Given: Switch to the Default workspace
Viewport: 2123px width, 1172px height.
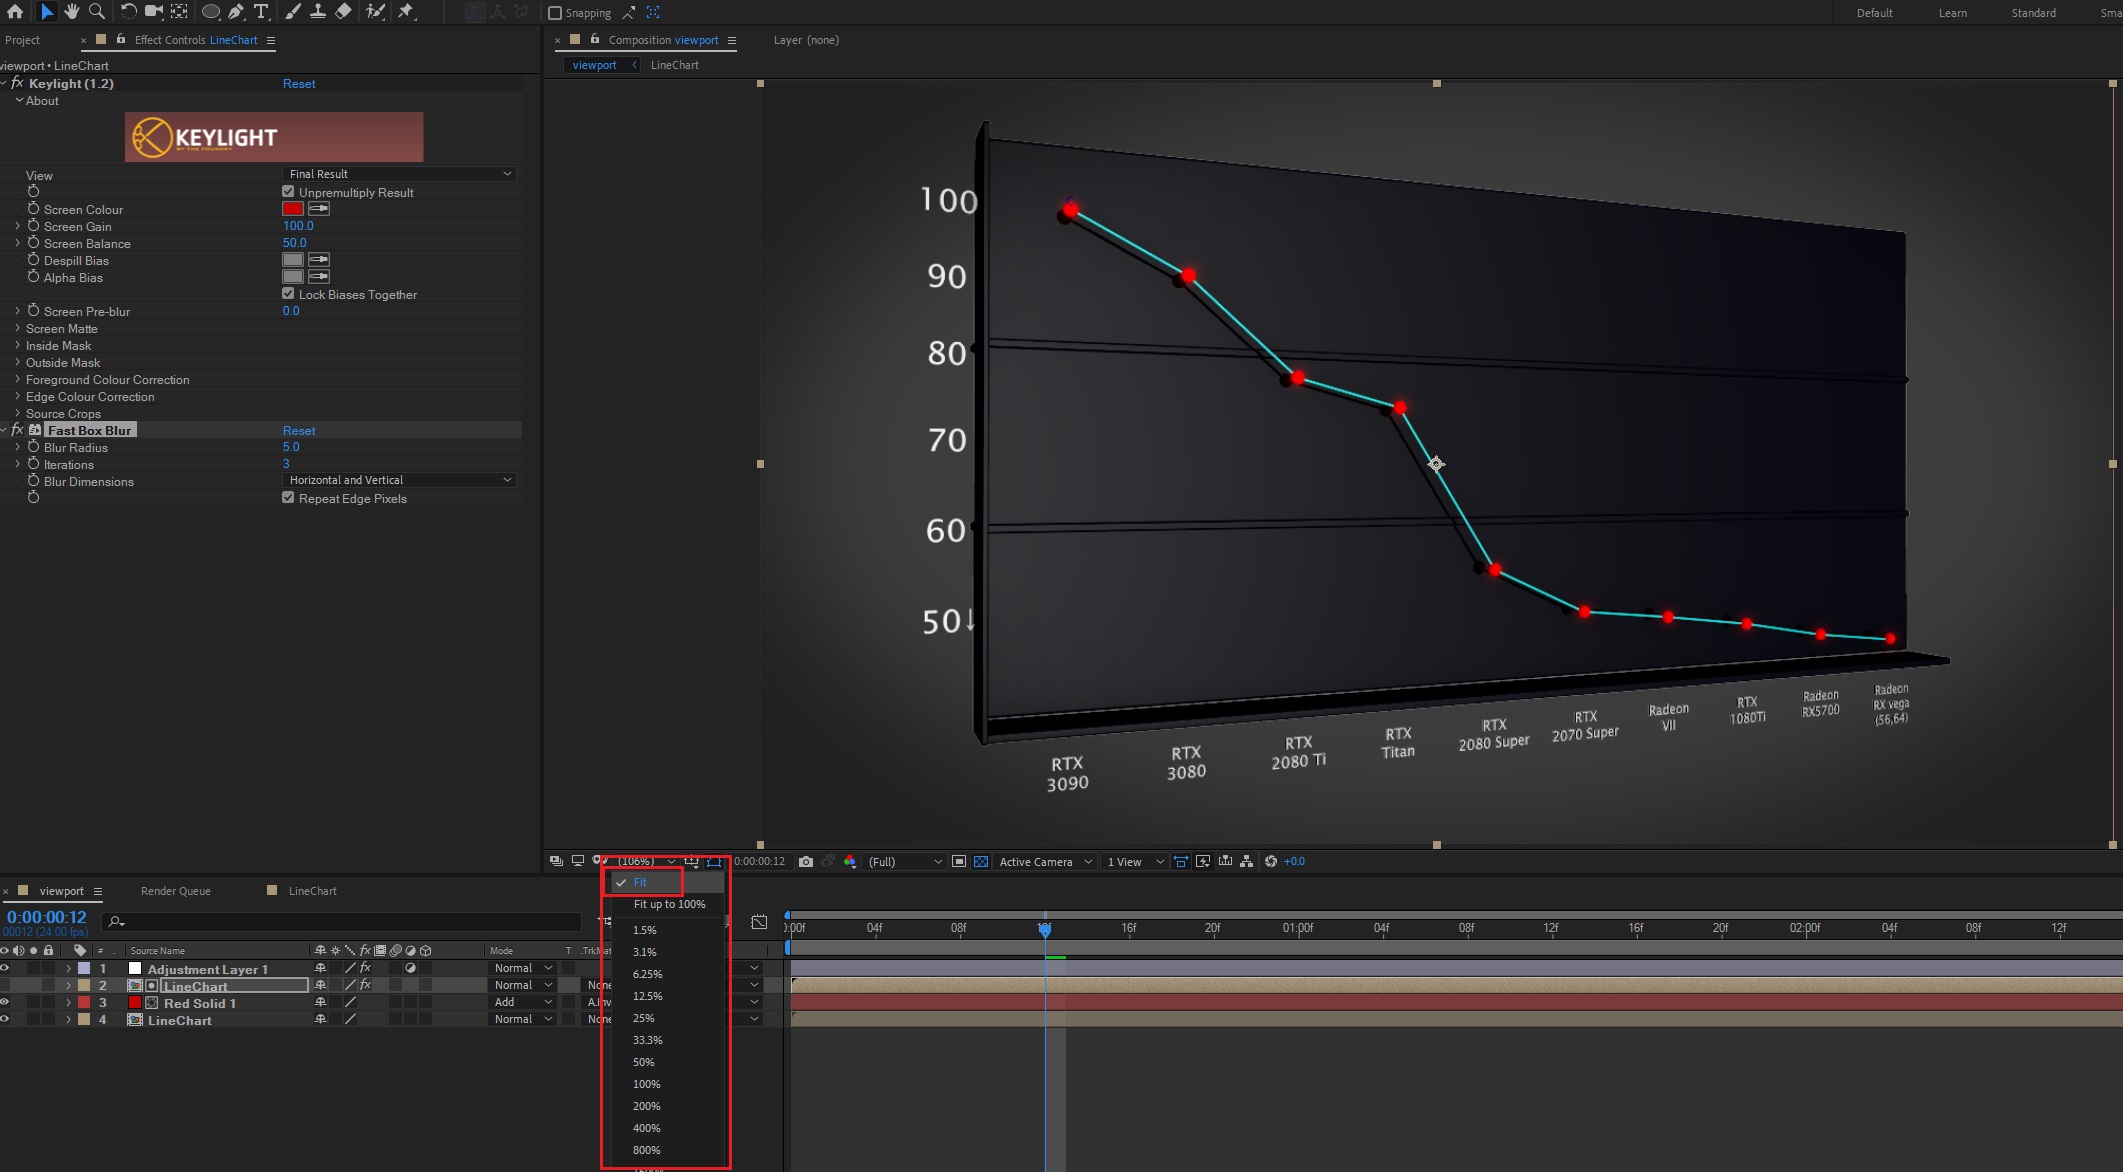Looking at the screenshot, I should coord(1874,13).
